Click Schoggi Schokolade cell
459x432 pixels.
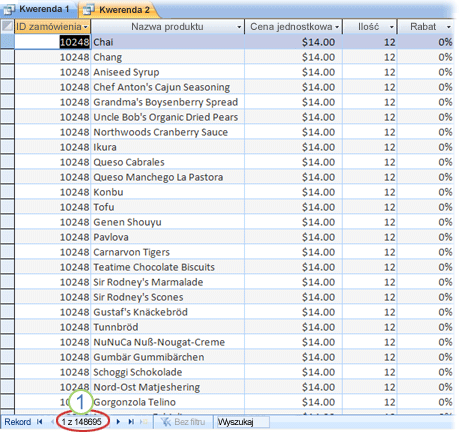pos(168,372)
